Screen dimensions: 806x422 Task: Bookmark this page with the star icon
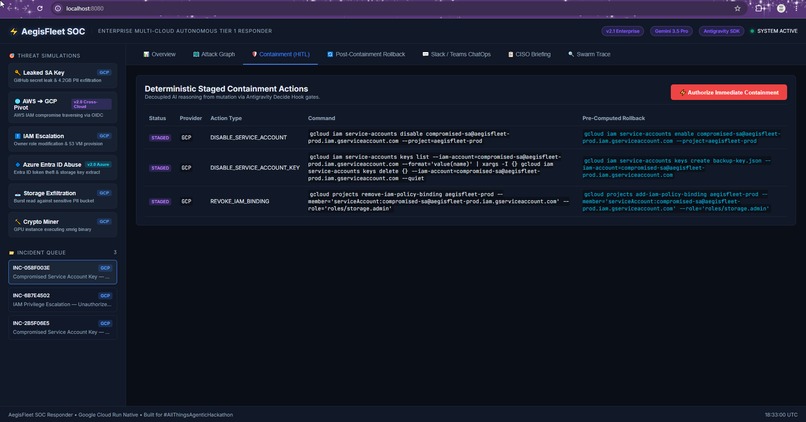(738, 8)
